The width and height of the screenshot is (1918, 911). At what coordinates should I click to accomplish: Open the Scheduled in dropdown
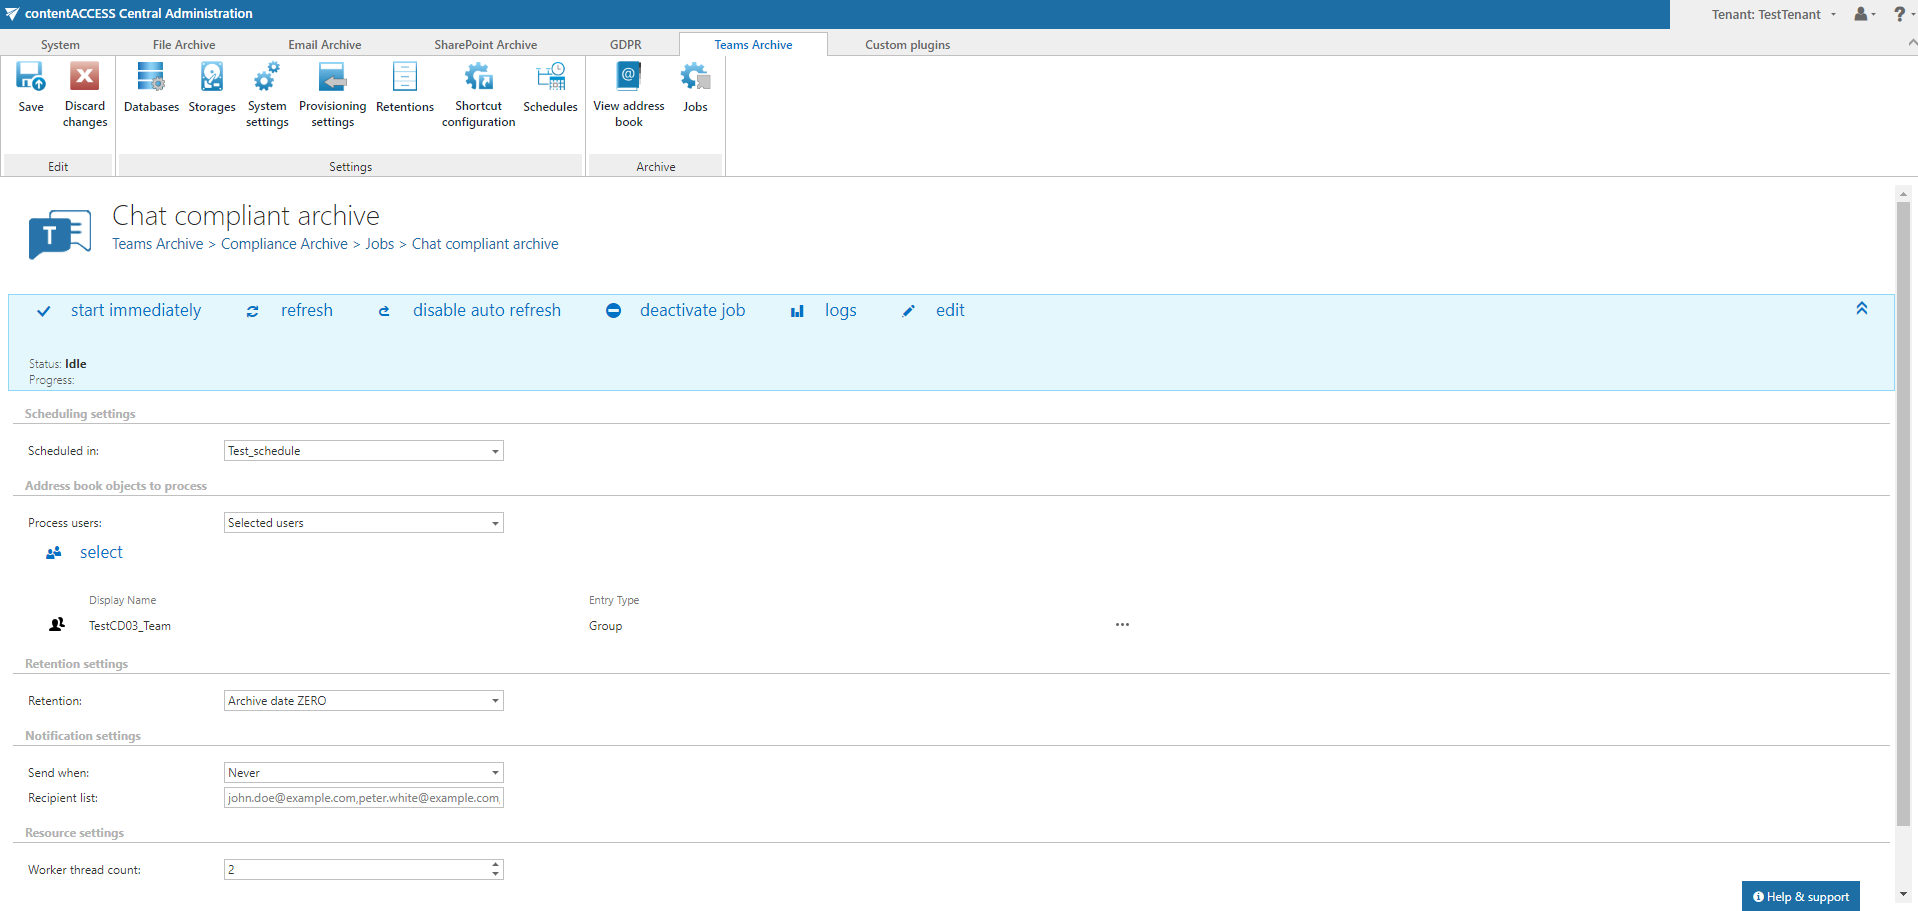[x=494, y=450]
